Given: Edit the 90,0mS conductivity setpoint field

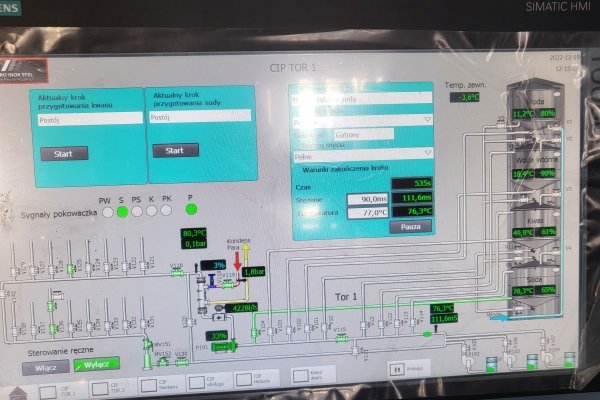Looking at the screenshot, I should [366, 199].
